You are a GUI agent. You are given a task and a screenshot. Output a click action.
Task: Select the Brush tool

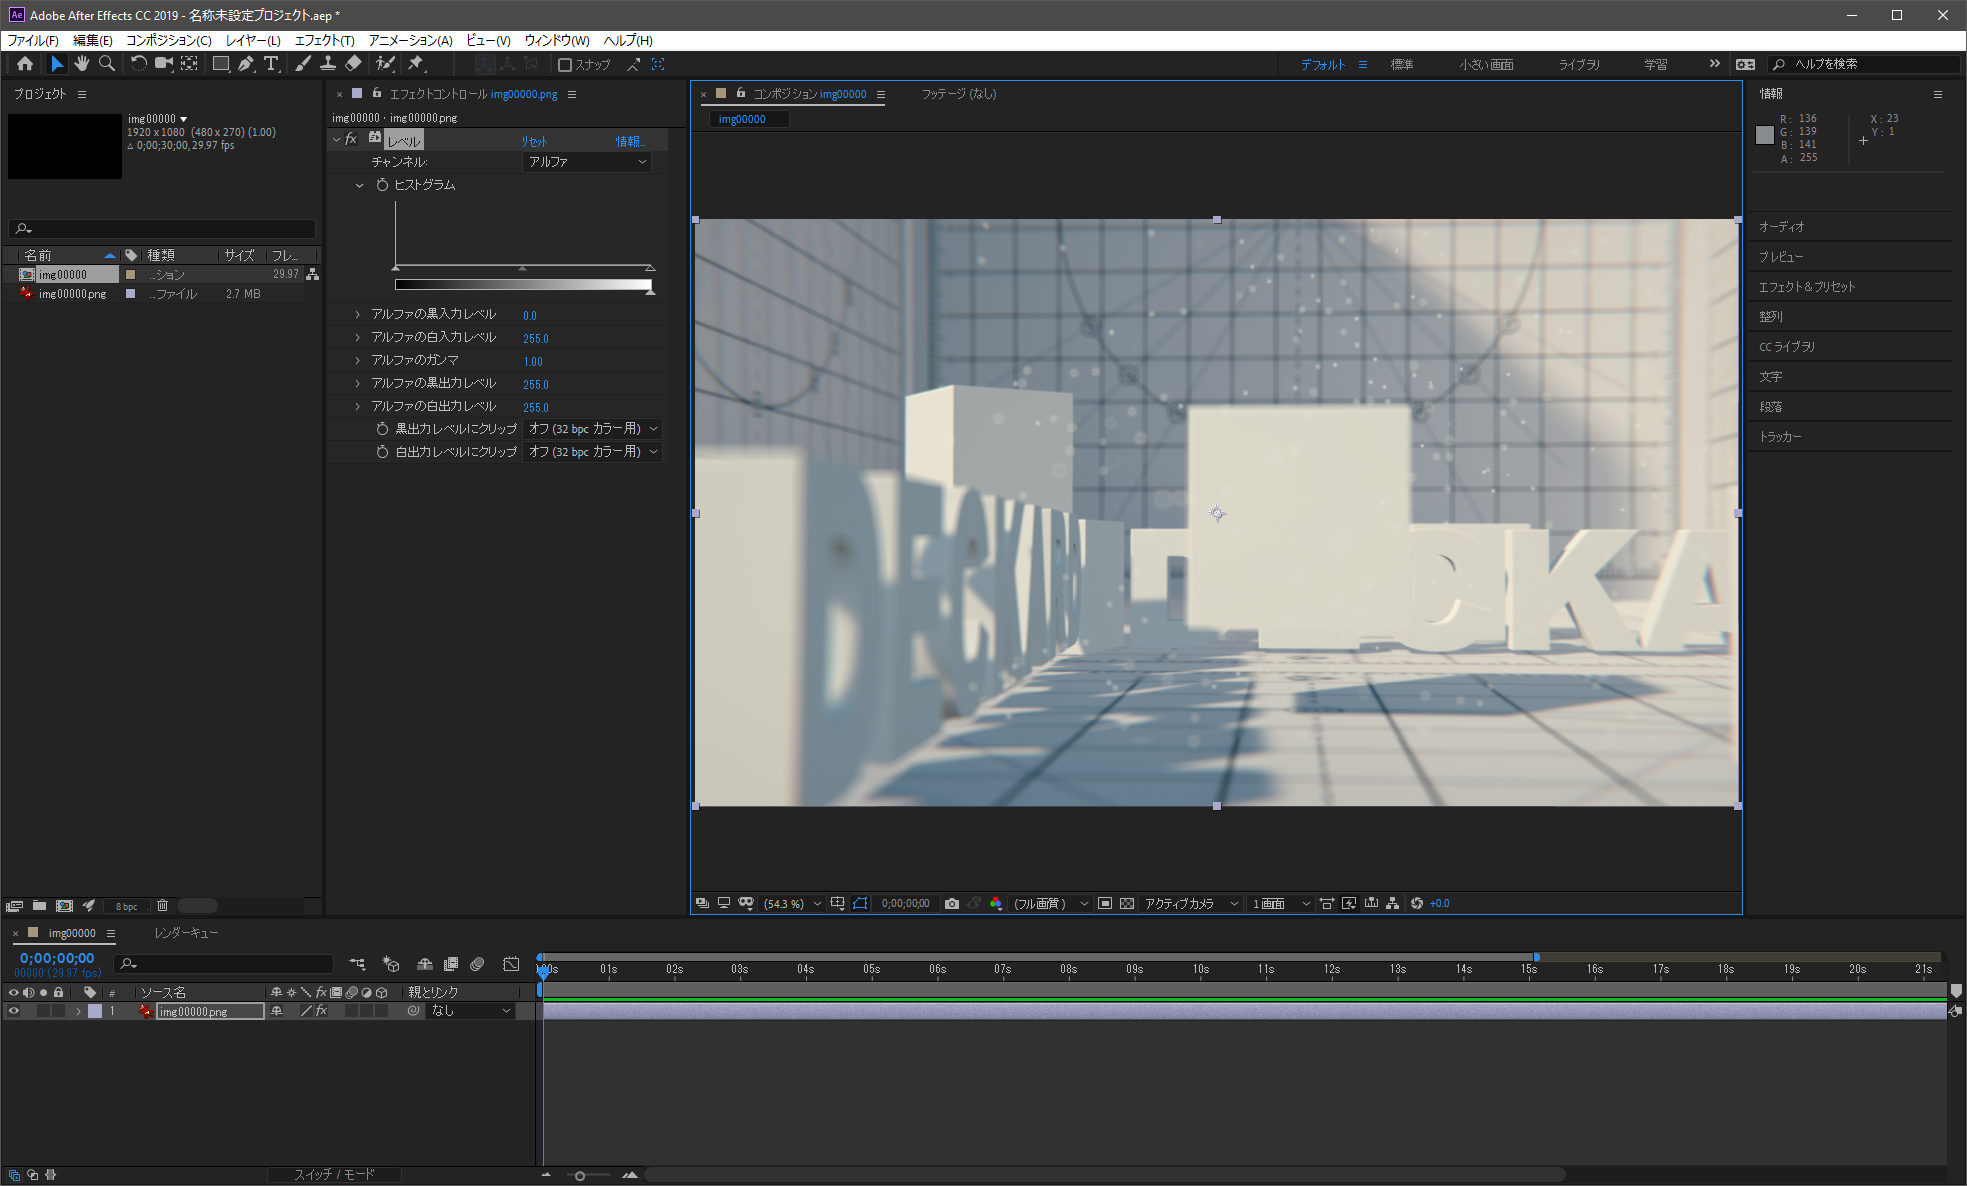pyautogui.click(x=302, y=64)
